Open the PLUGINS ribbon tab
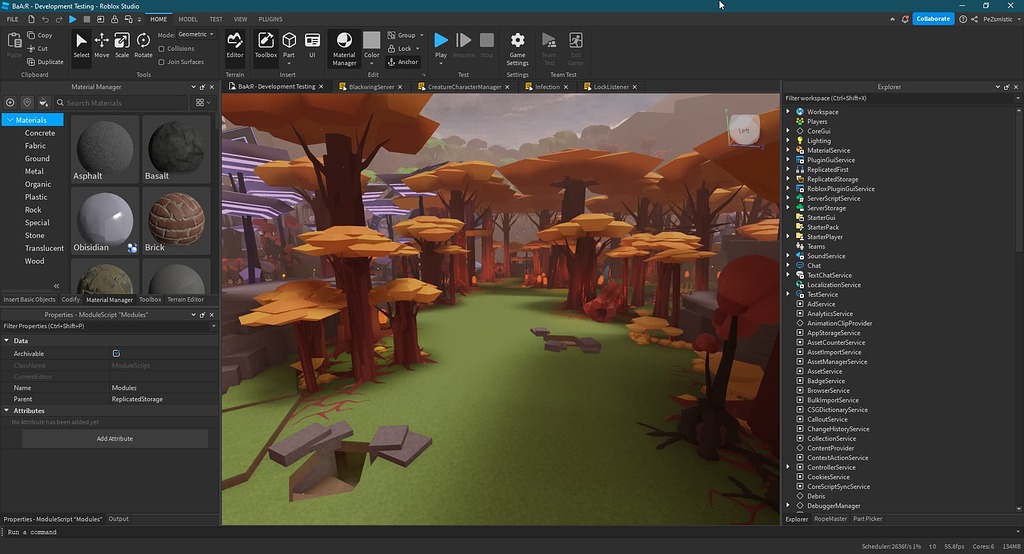 point(270,19)
